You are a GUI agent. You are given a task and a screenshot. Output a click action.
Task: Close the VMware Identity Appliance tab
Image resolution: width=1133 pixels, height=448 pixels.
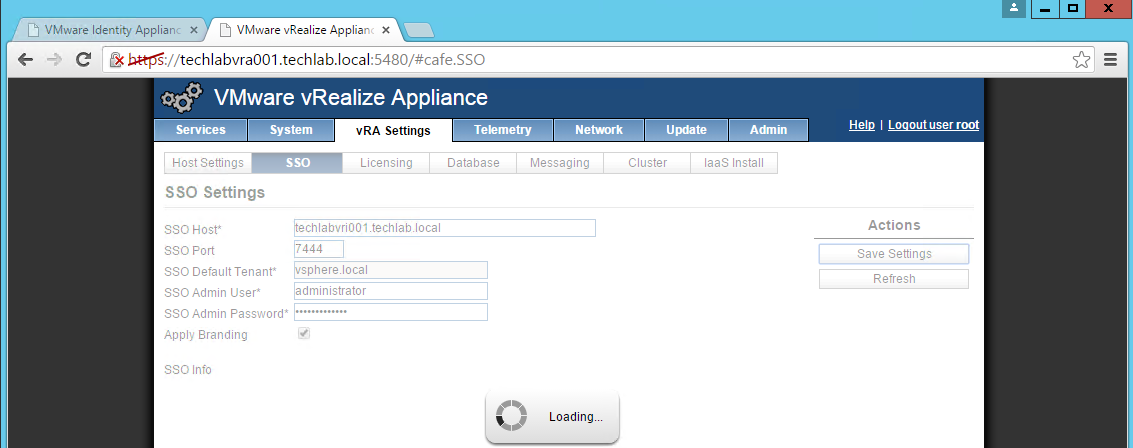[x=194, y=30]
